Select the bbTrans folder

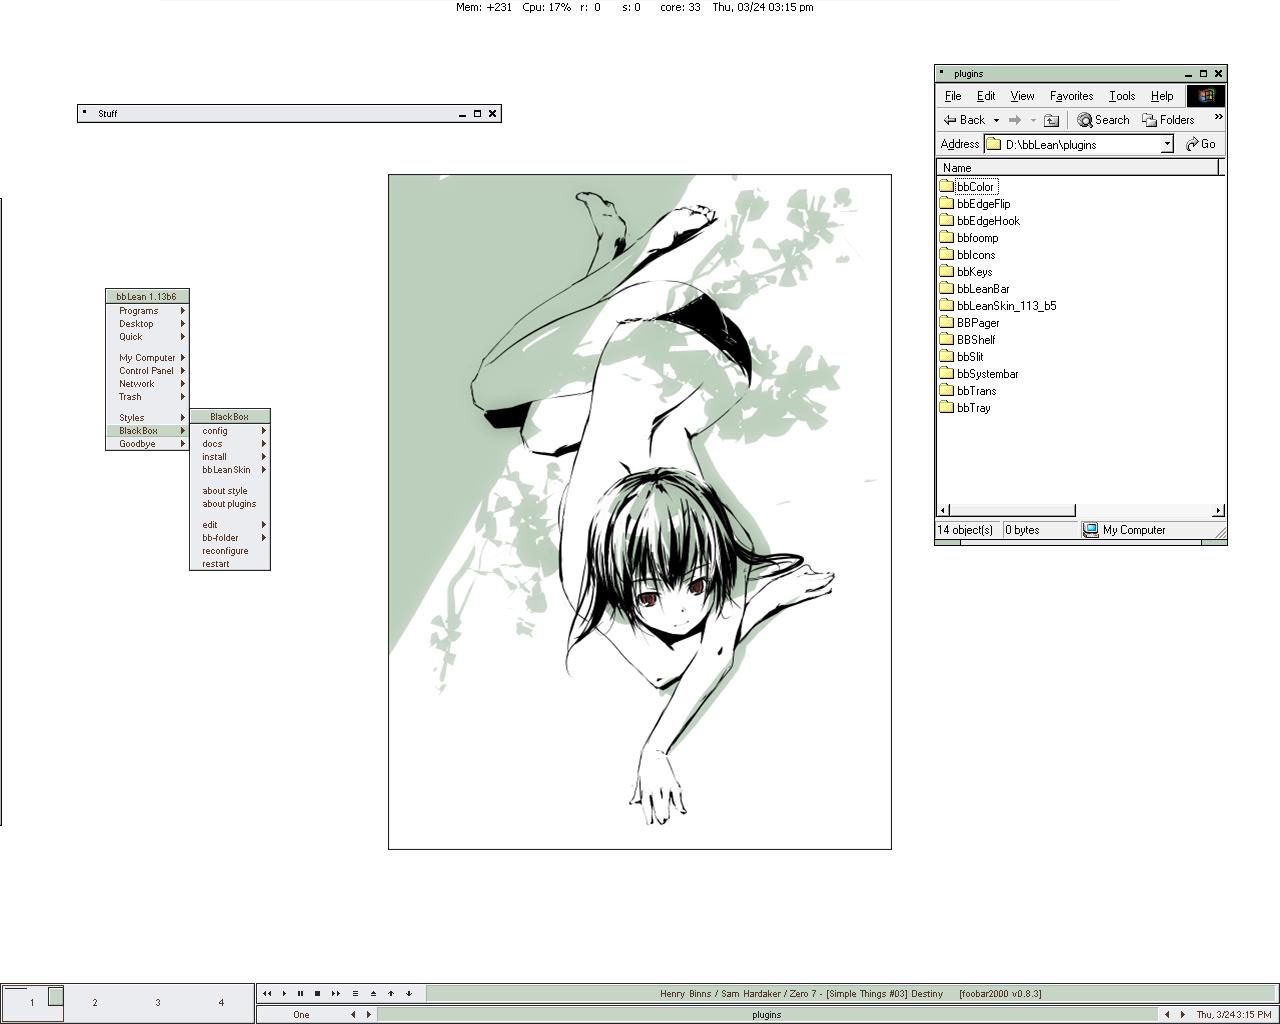(x=968, y=391)
